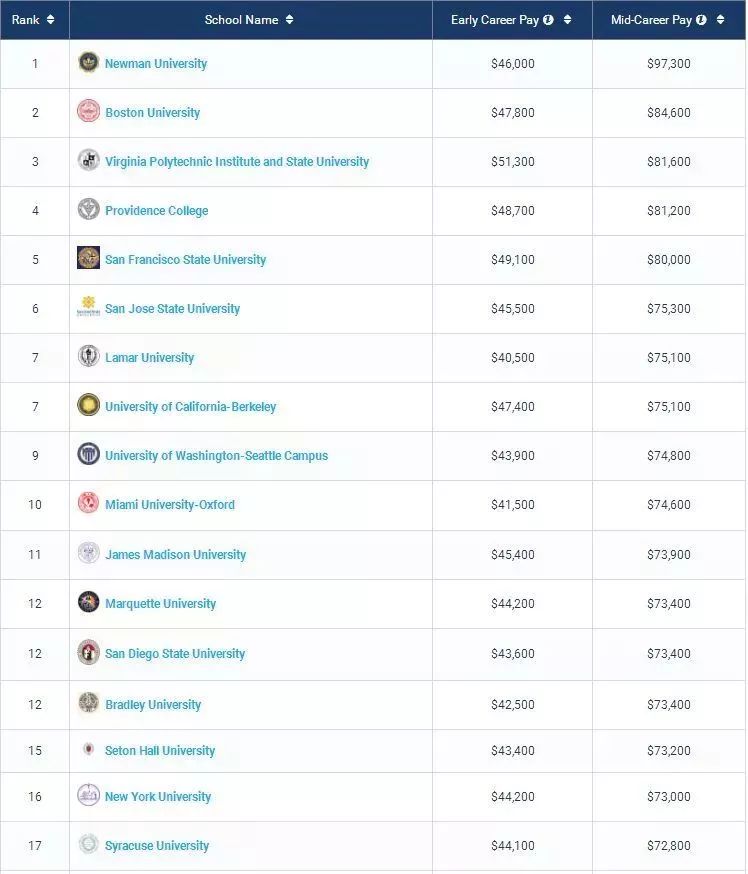Click the San Francisco State University logo
This screenshot has width=748, height=874.
88,259
